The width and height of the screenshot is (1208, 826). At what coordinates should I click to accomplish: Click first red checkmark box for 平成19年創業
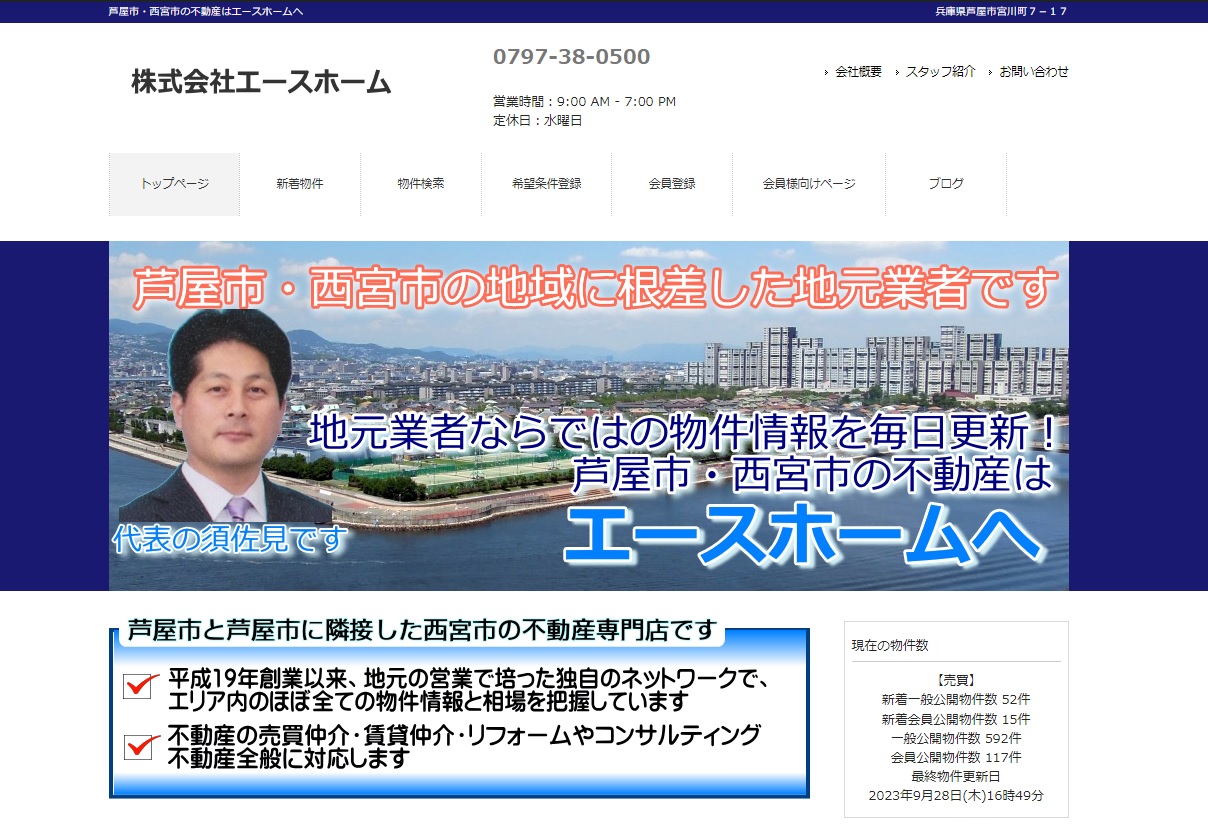140,685
